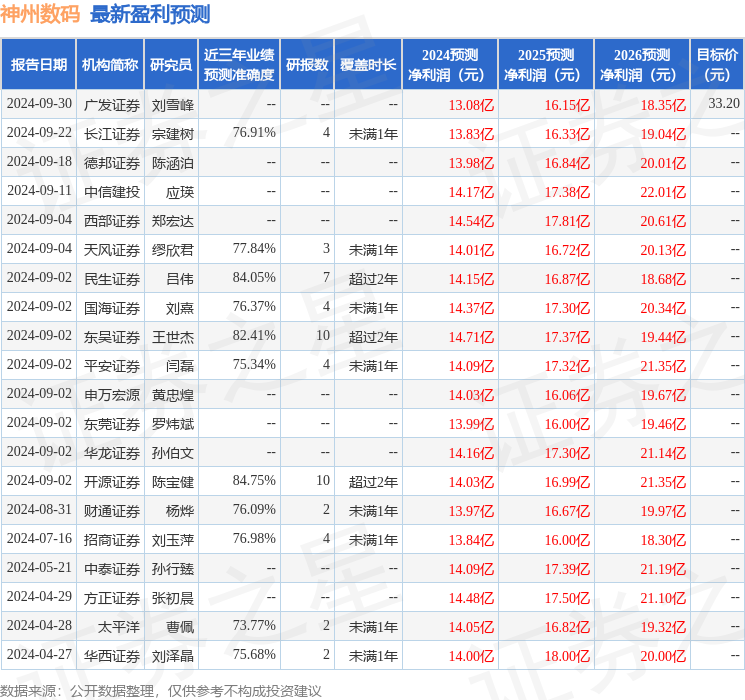Click the accuracy value 76.91%
Viewport: 745px width, 700px height.
[254, 133]
